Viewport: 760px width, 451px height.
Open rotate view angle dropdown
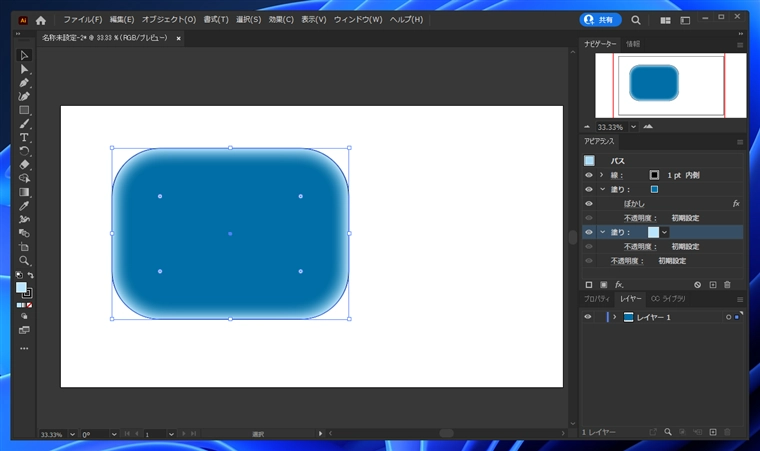tap(114, 434)
